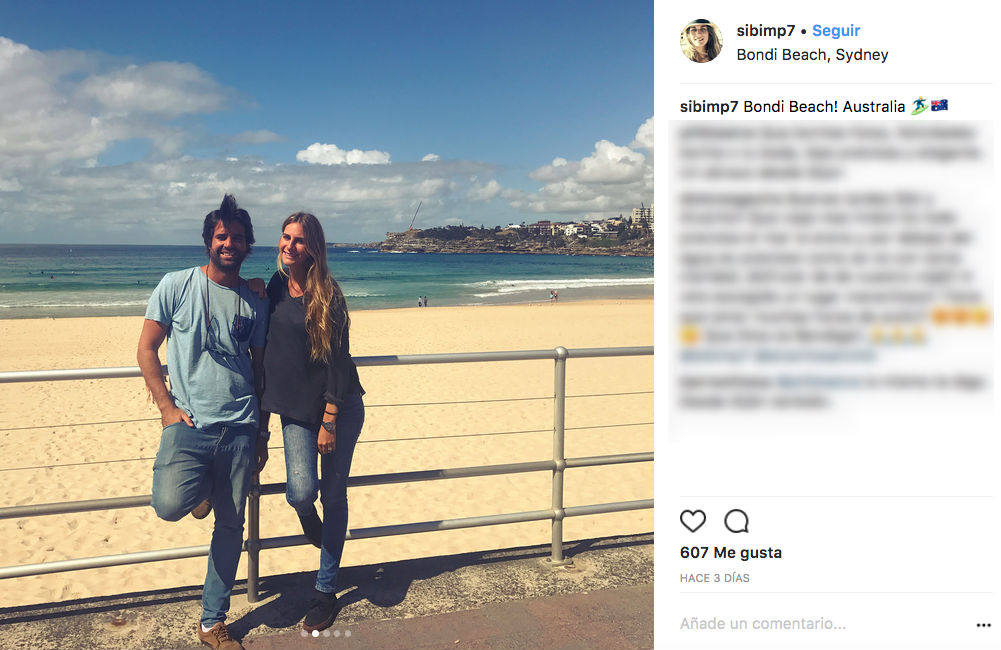Open sibimp7's profile picture avatar
The image size is (1001, 650).
702,41
